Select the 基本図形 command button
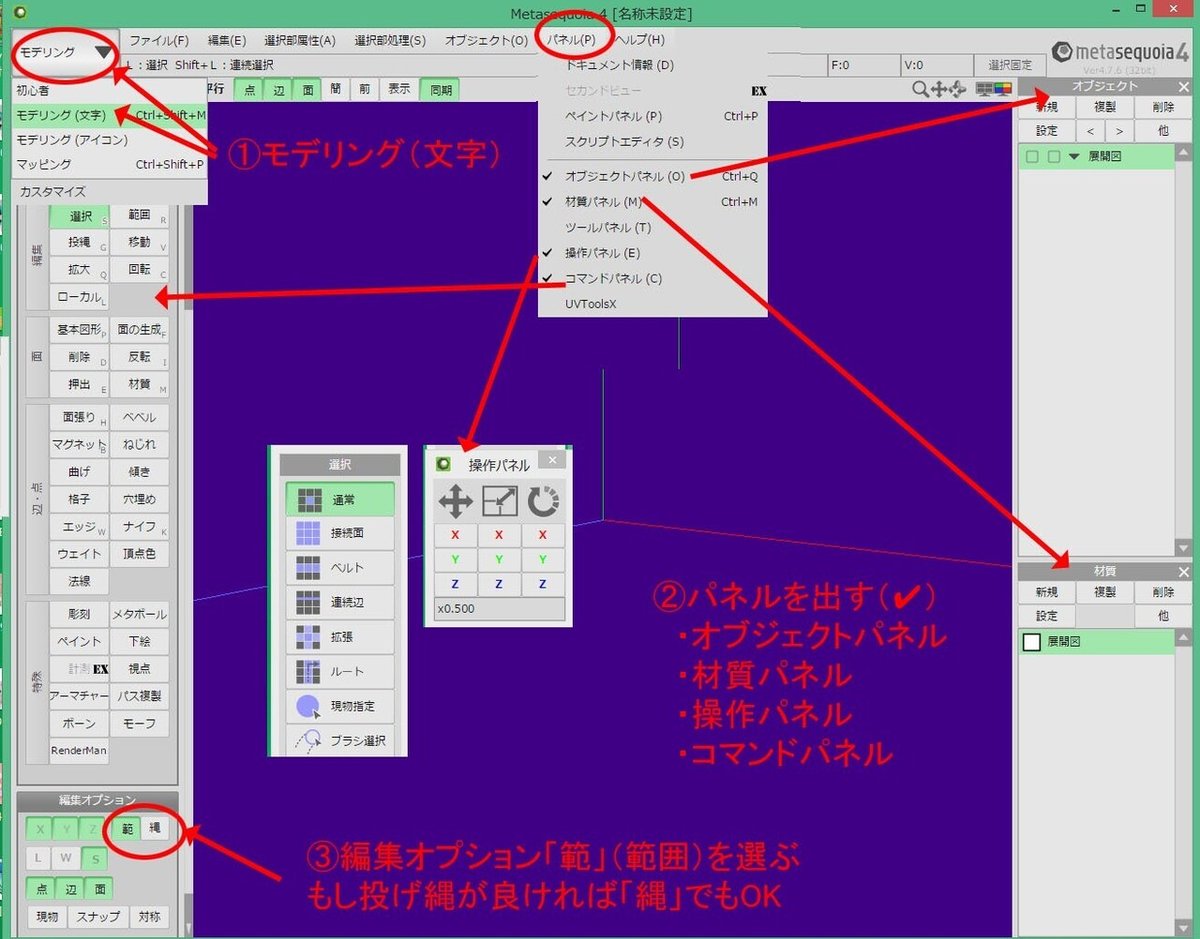Screen dimensions: 1200x939 pyautogui.click(x=79, y=330)
